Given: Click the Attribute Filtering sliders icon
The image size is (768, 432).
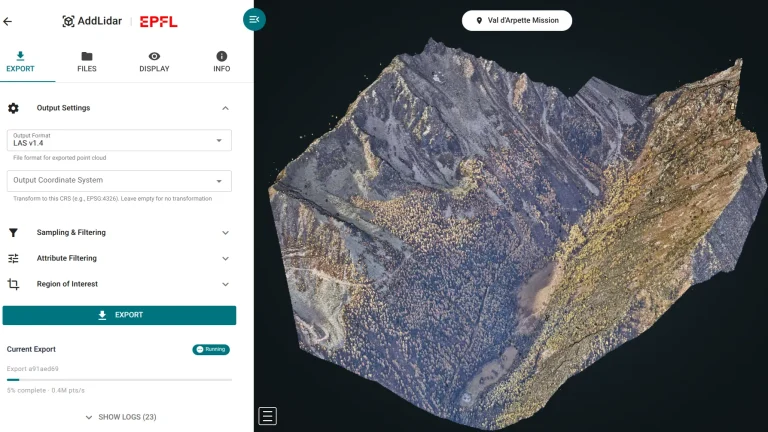Looking at the screenshot, I should pos(13,258).
